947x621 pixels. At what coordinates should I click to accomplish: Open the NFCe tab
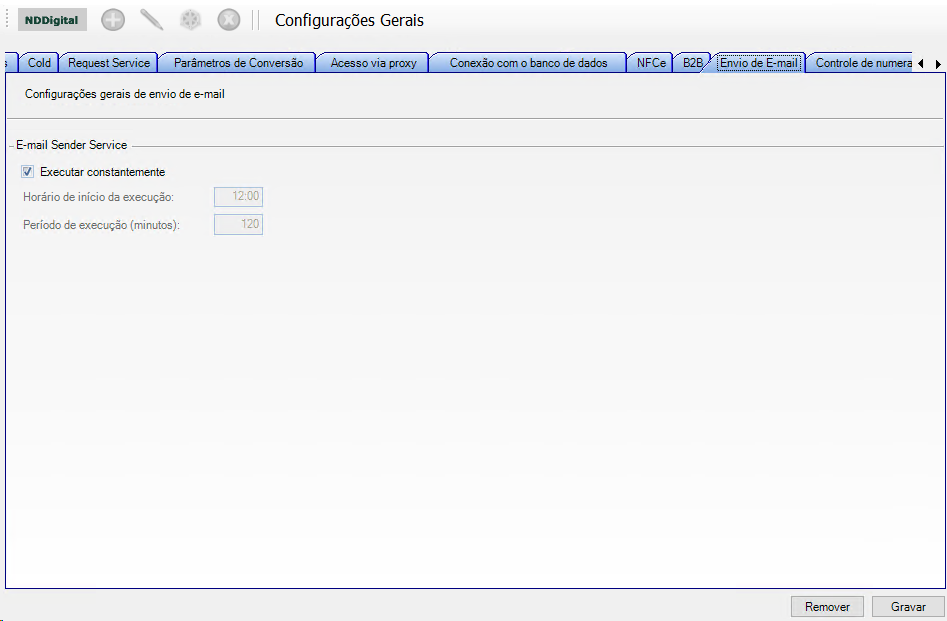(651, 63)
